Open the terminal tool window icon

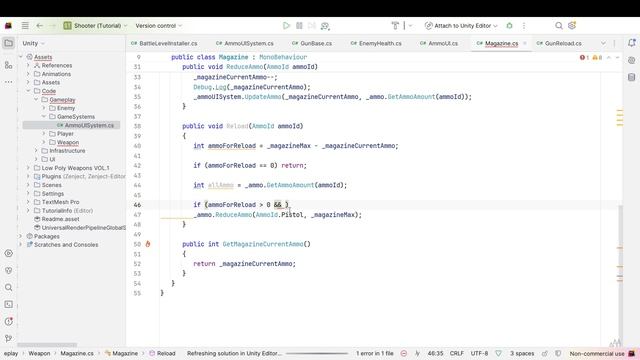coord(9,304)
